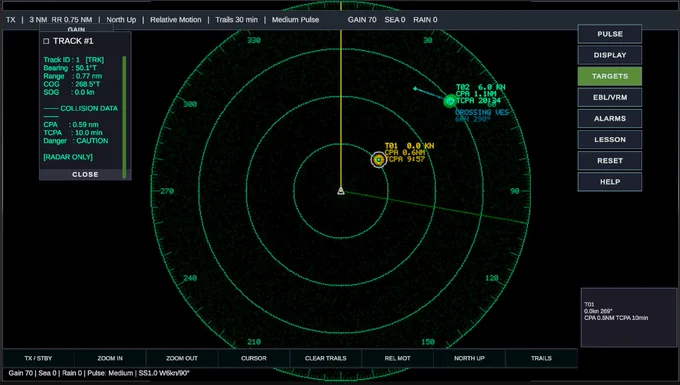The width and height of the screenshot is (680, 385).
Task: Open the ALARMS panel
Action: pyautogui.click(x=610, y=118)
